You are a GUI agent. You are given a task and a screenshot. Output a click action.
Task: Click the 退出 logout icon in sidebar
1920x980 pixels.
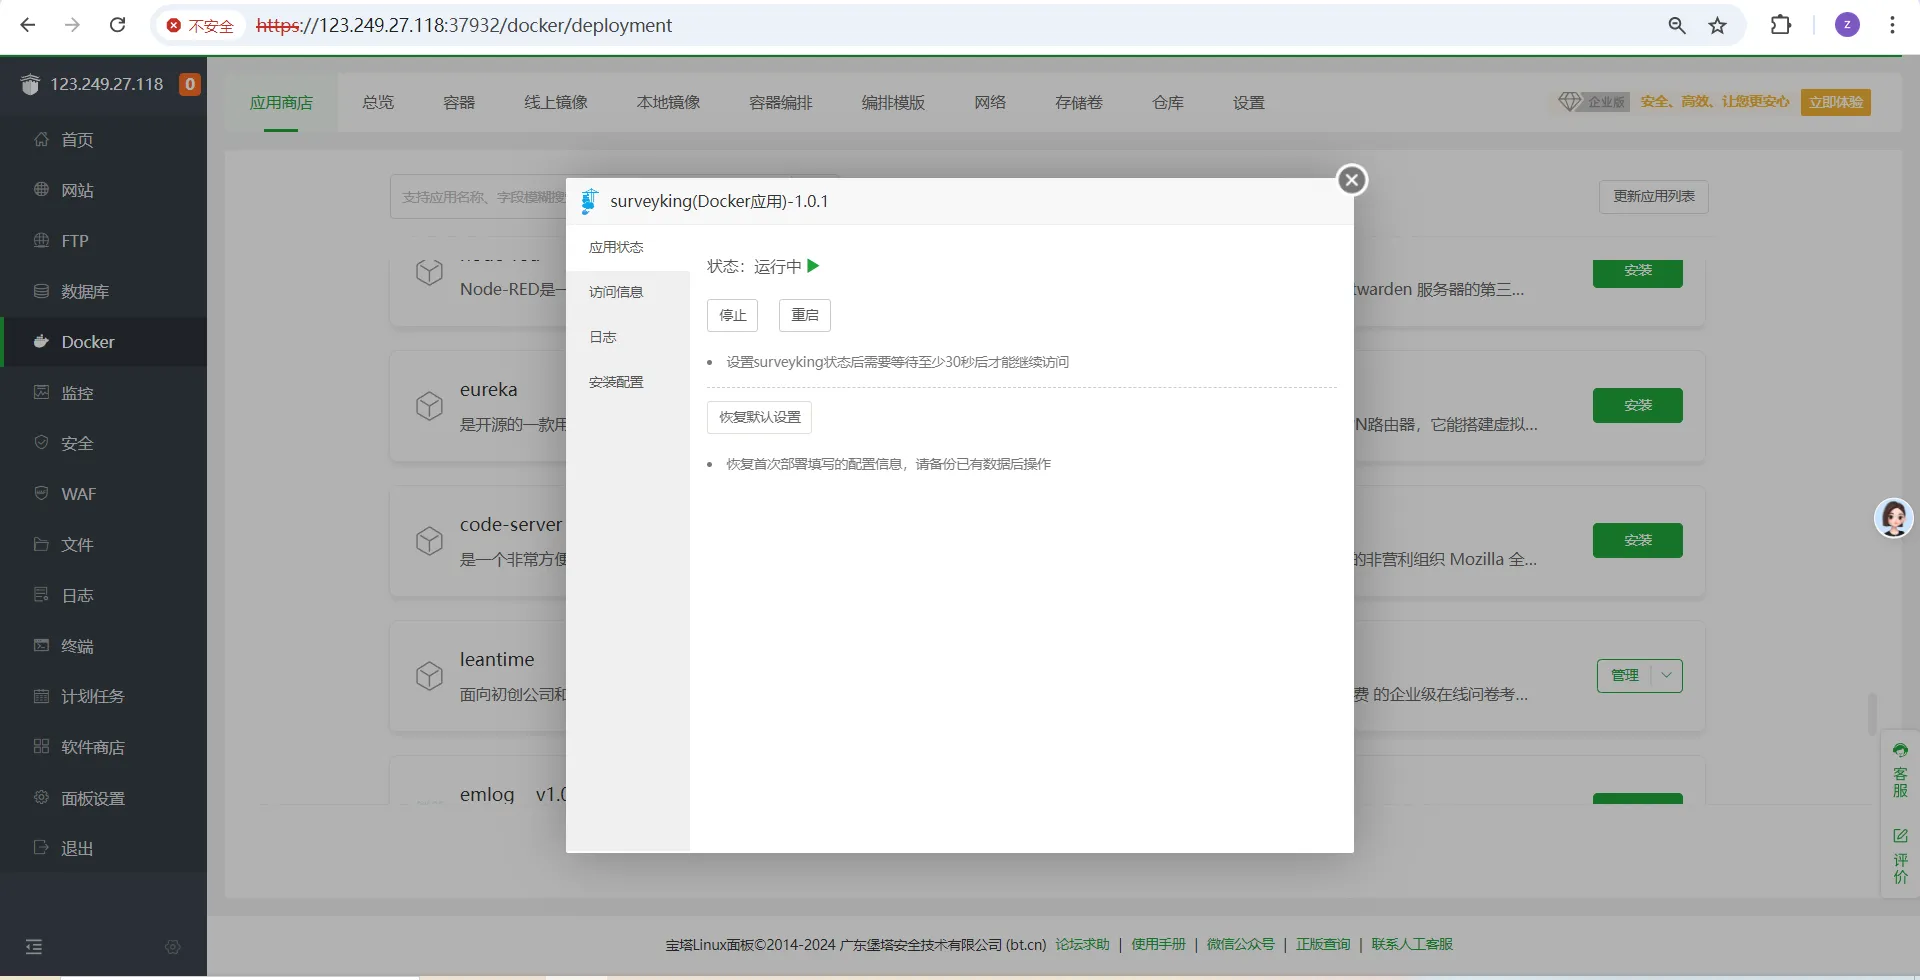coord(41,847)
